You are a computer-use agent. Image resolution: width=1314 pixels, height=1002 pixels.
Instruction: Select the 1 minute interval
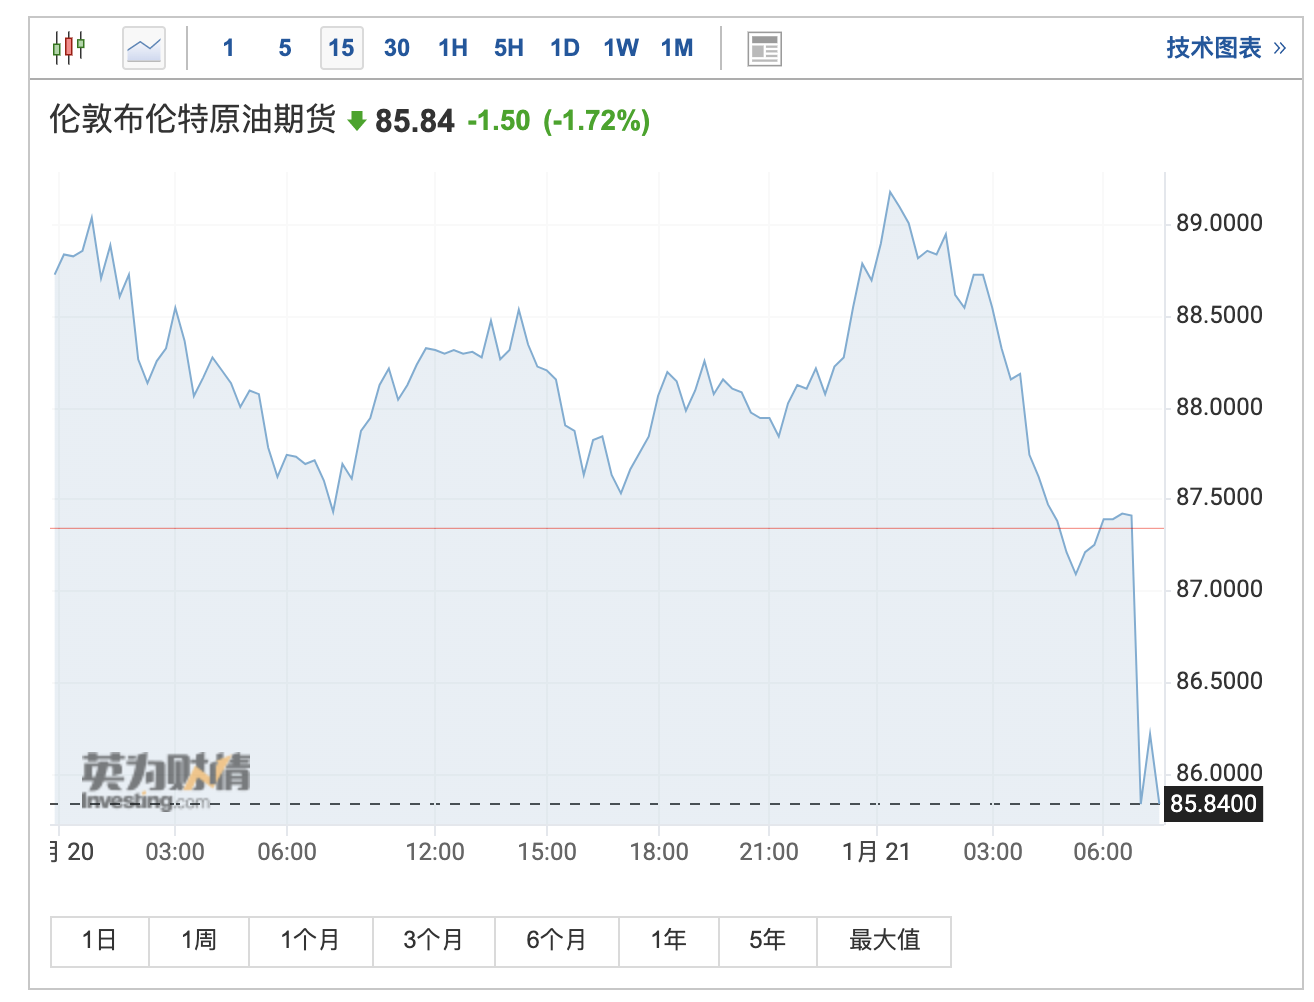(x=229, y=48)
